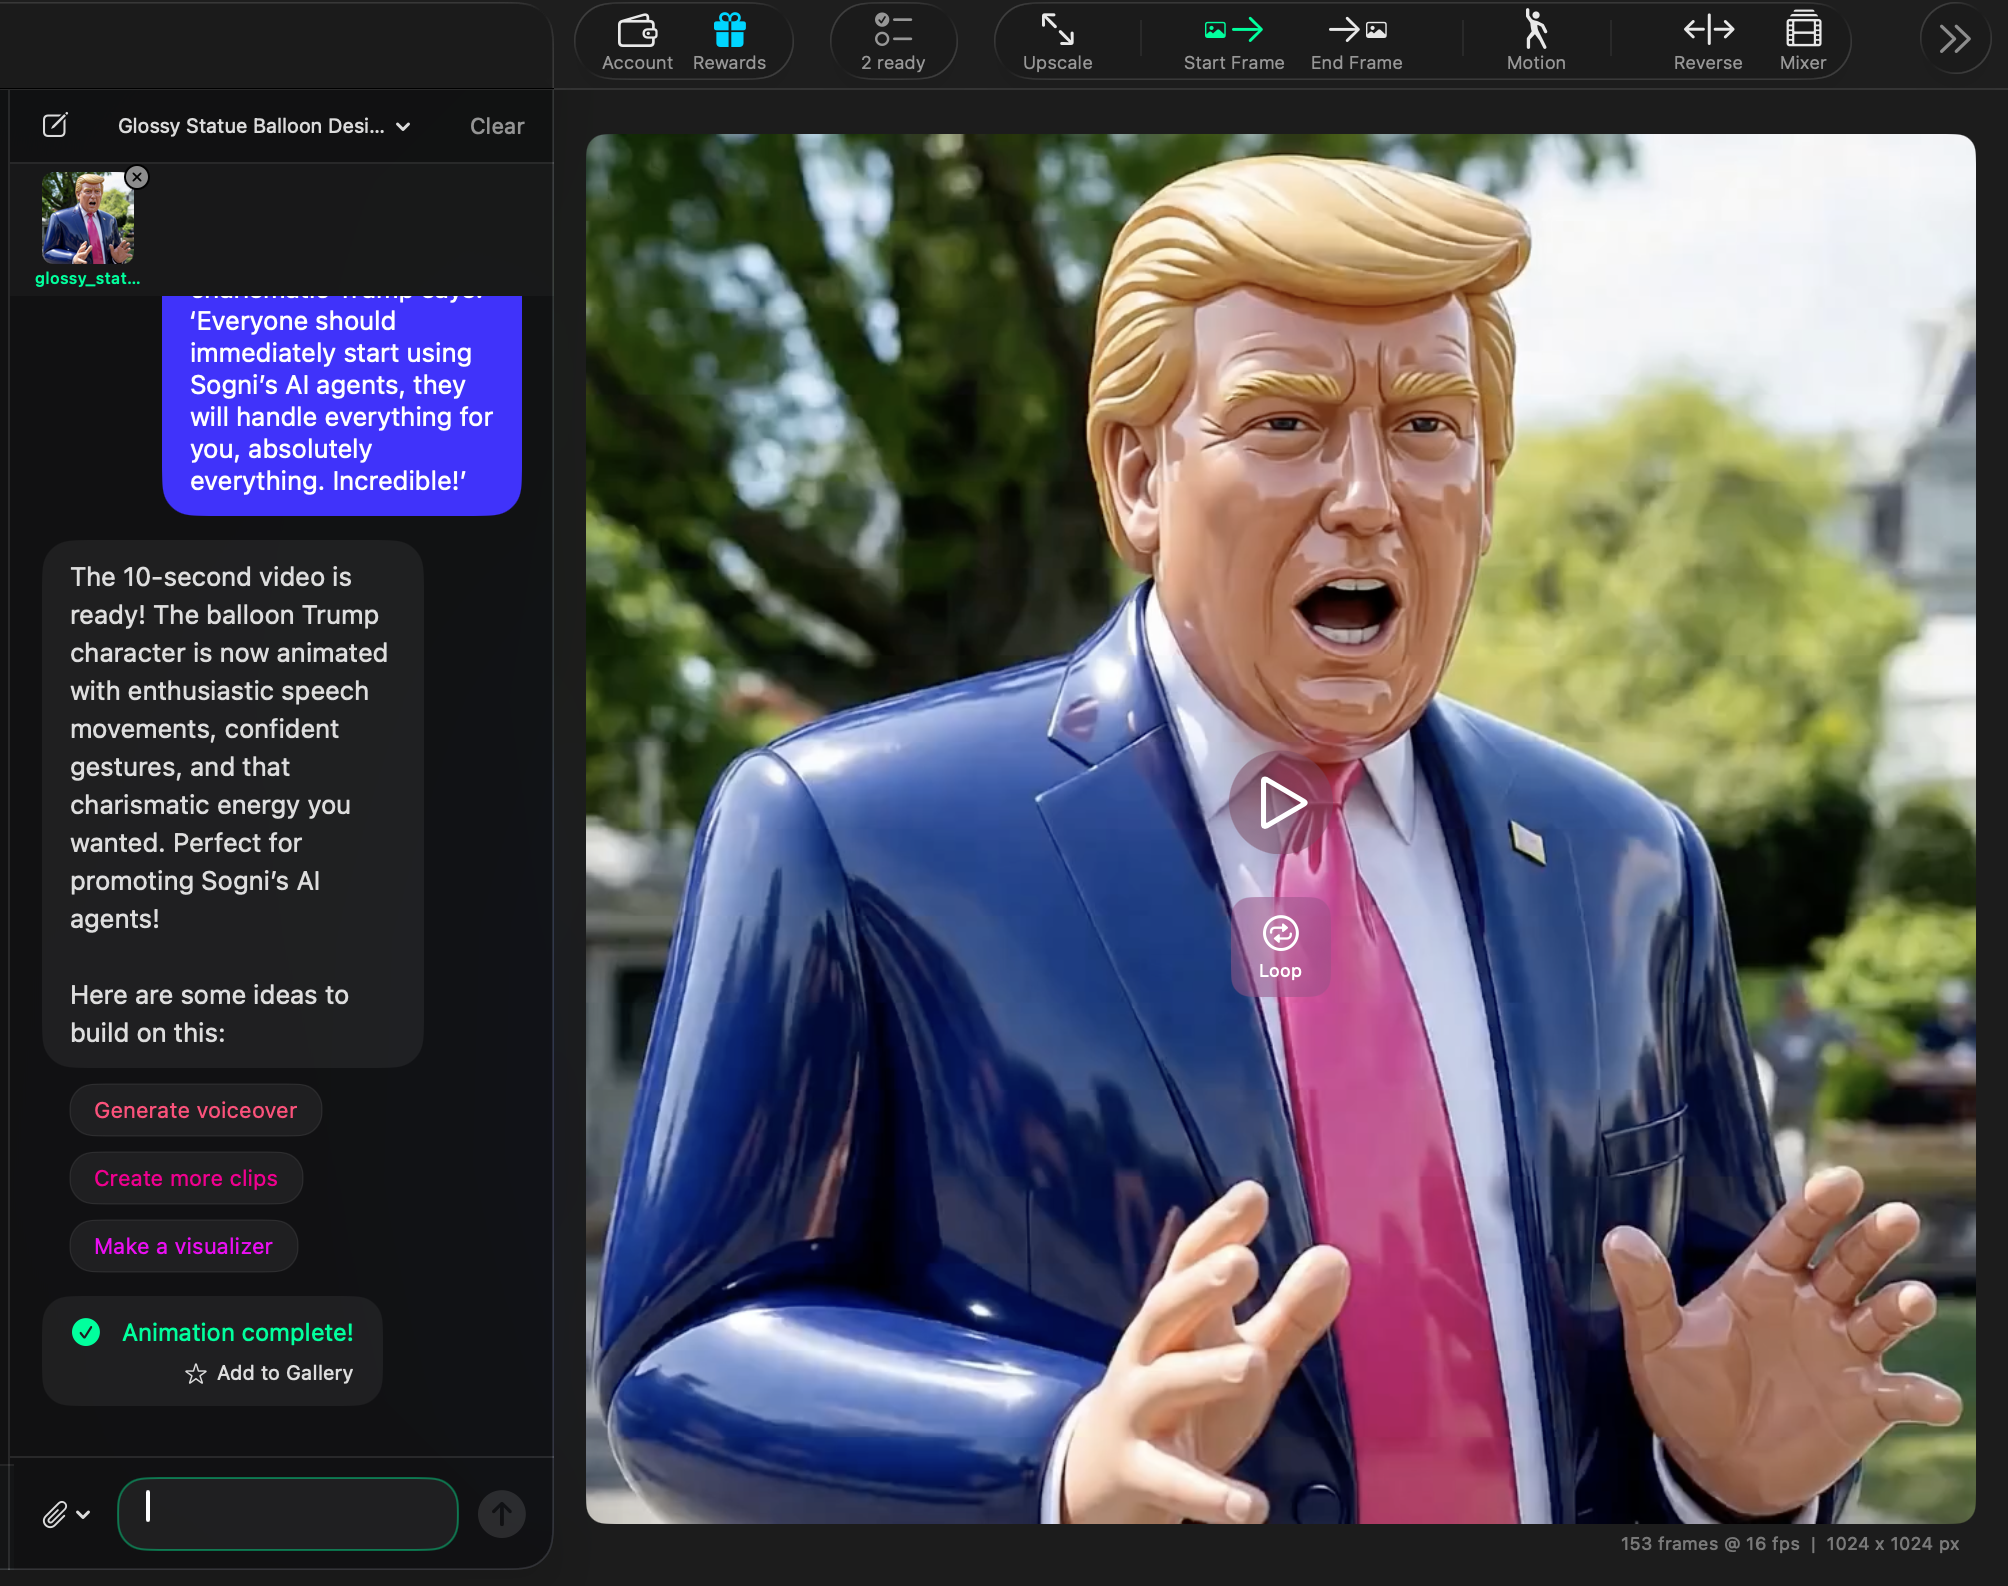
Task: Remove the glossy_stat attachment thumbnail
Action: tap(138, 177)
